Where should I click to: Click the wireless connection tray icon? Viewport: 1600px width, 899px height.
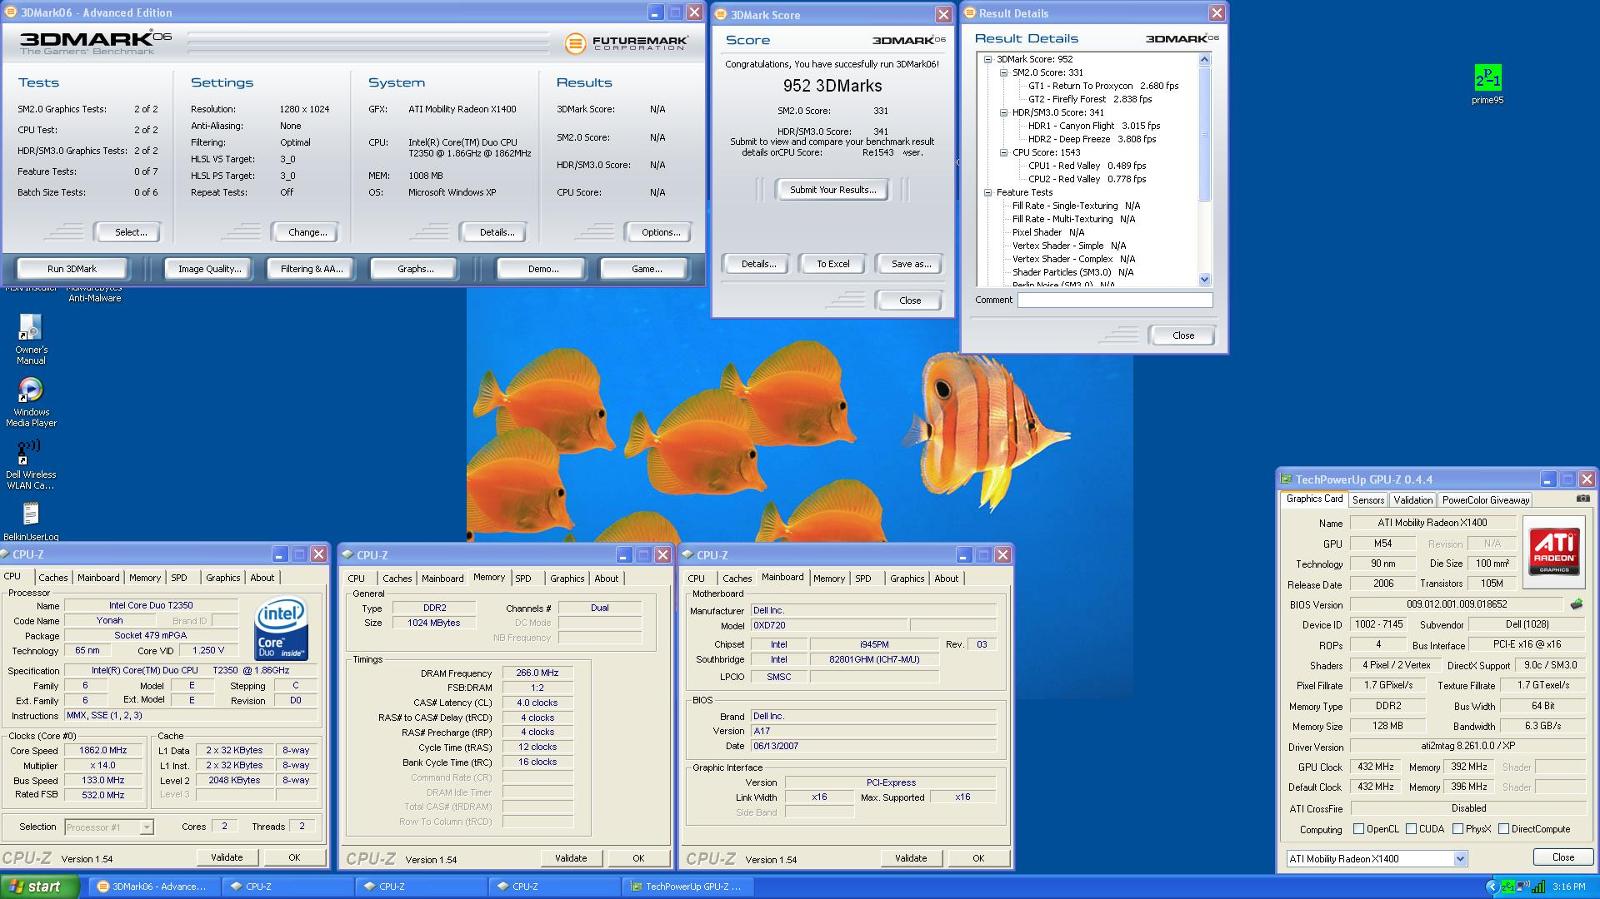click(x=1522, y=886)
